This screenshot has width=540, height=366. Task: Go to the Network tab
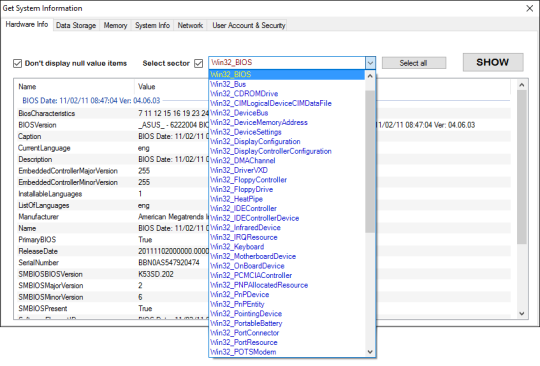(x=190, y=25)
